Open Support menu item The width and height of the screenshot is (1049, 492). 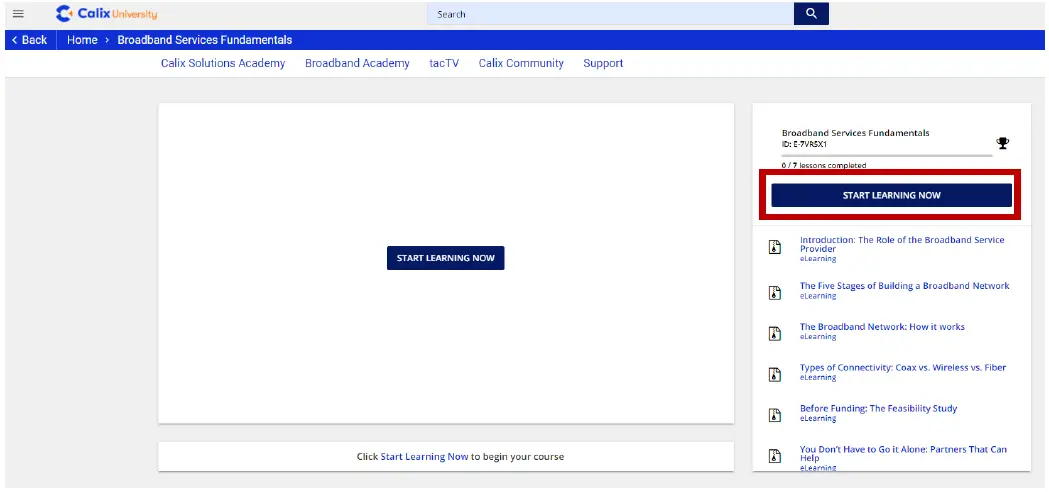tap(603, 63)
